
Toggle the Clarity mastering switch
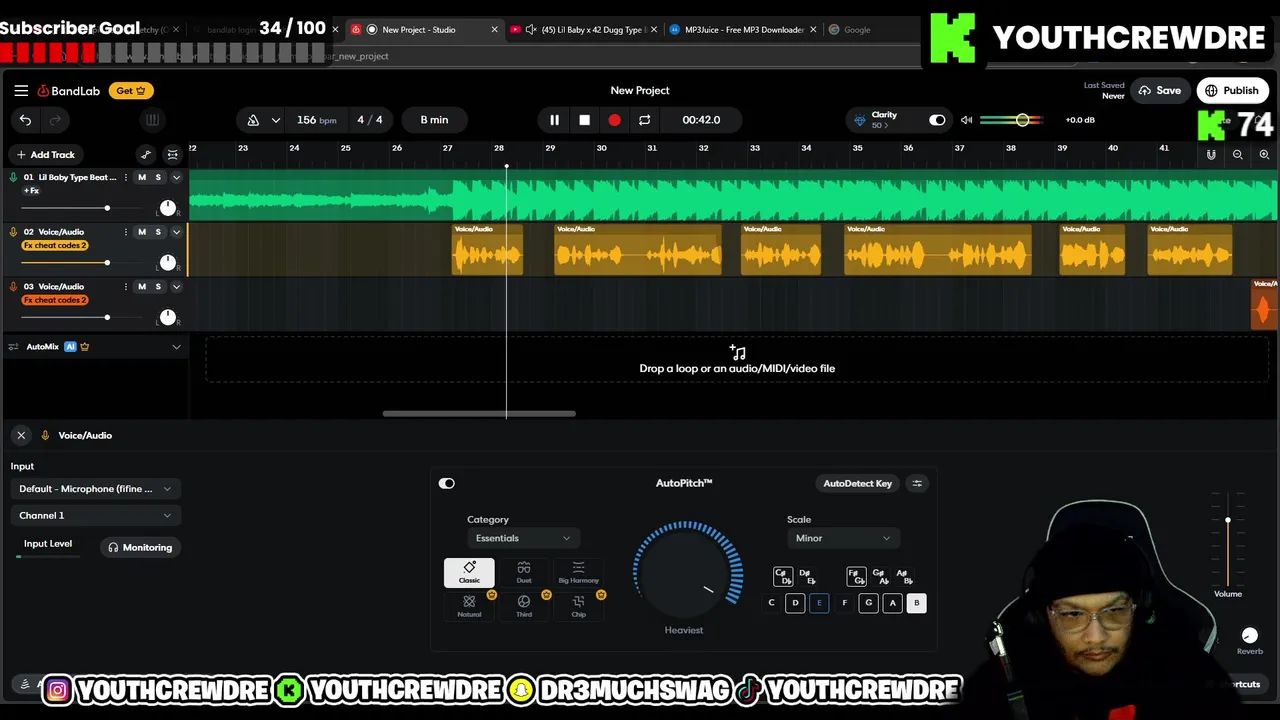(937, 120)
